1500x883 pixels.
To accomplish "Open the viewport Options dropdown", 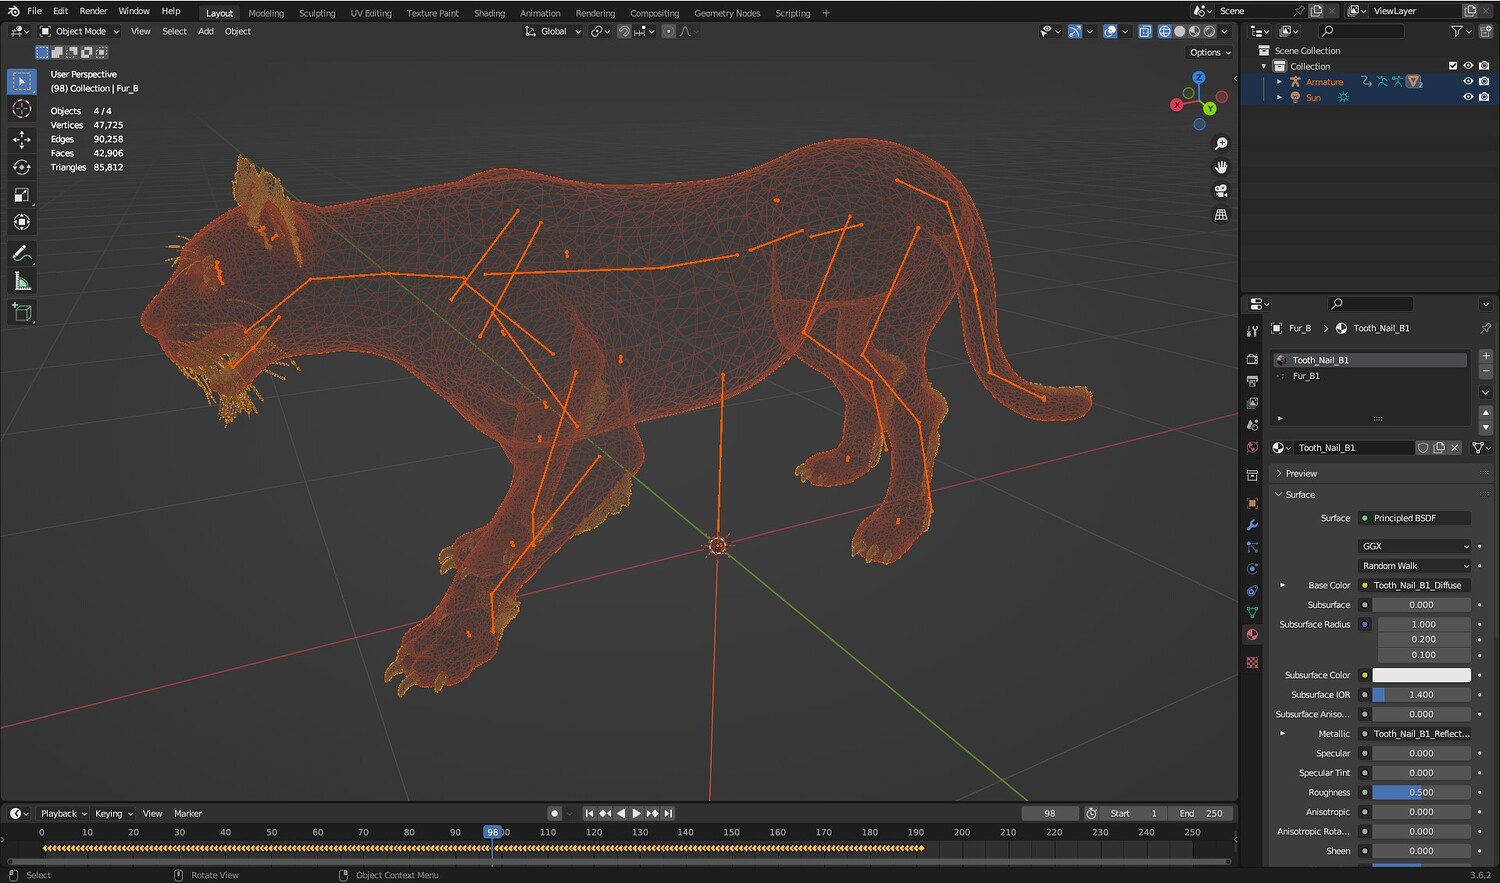I will point(1210,52).
